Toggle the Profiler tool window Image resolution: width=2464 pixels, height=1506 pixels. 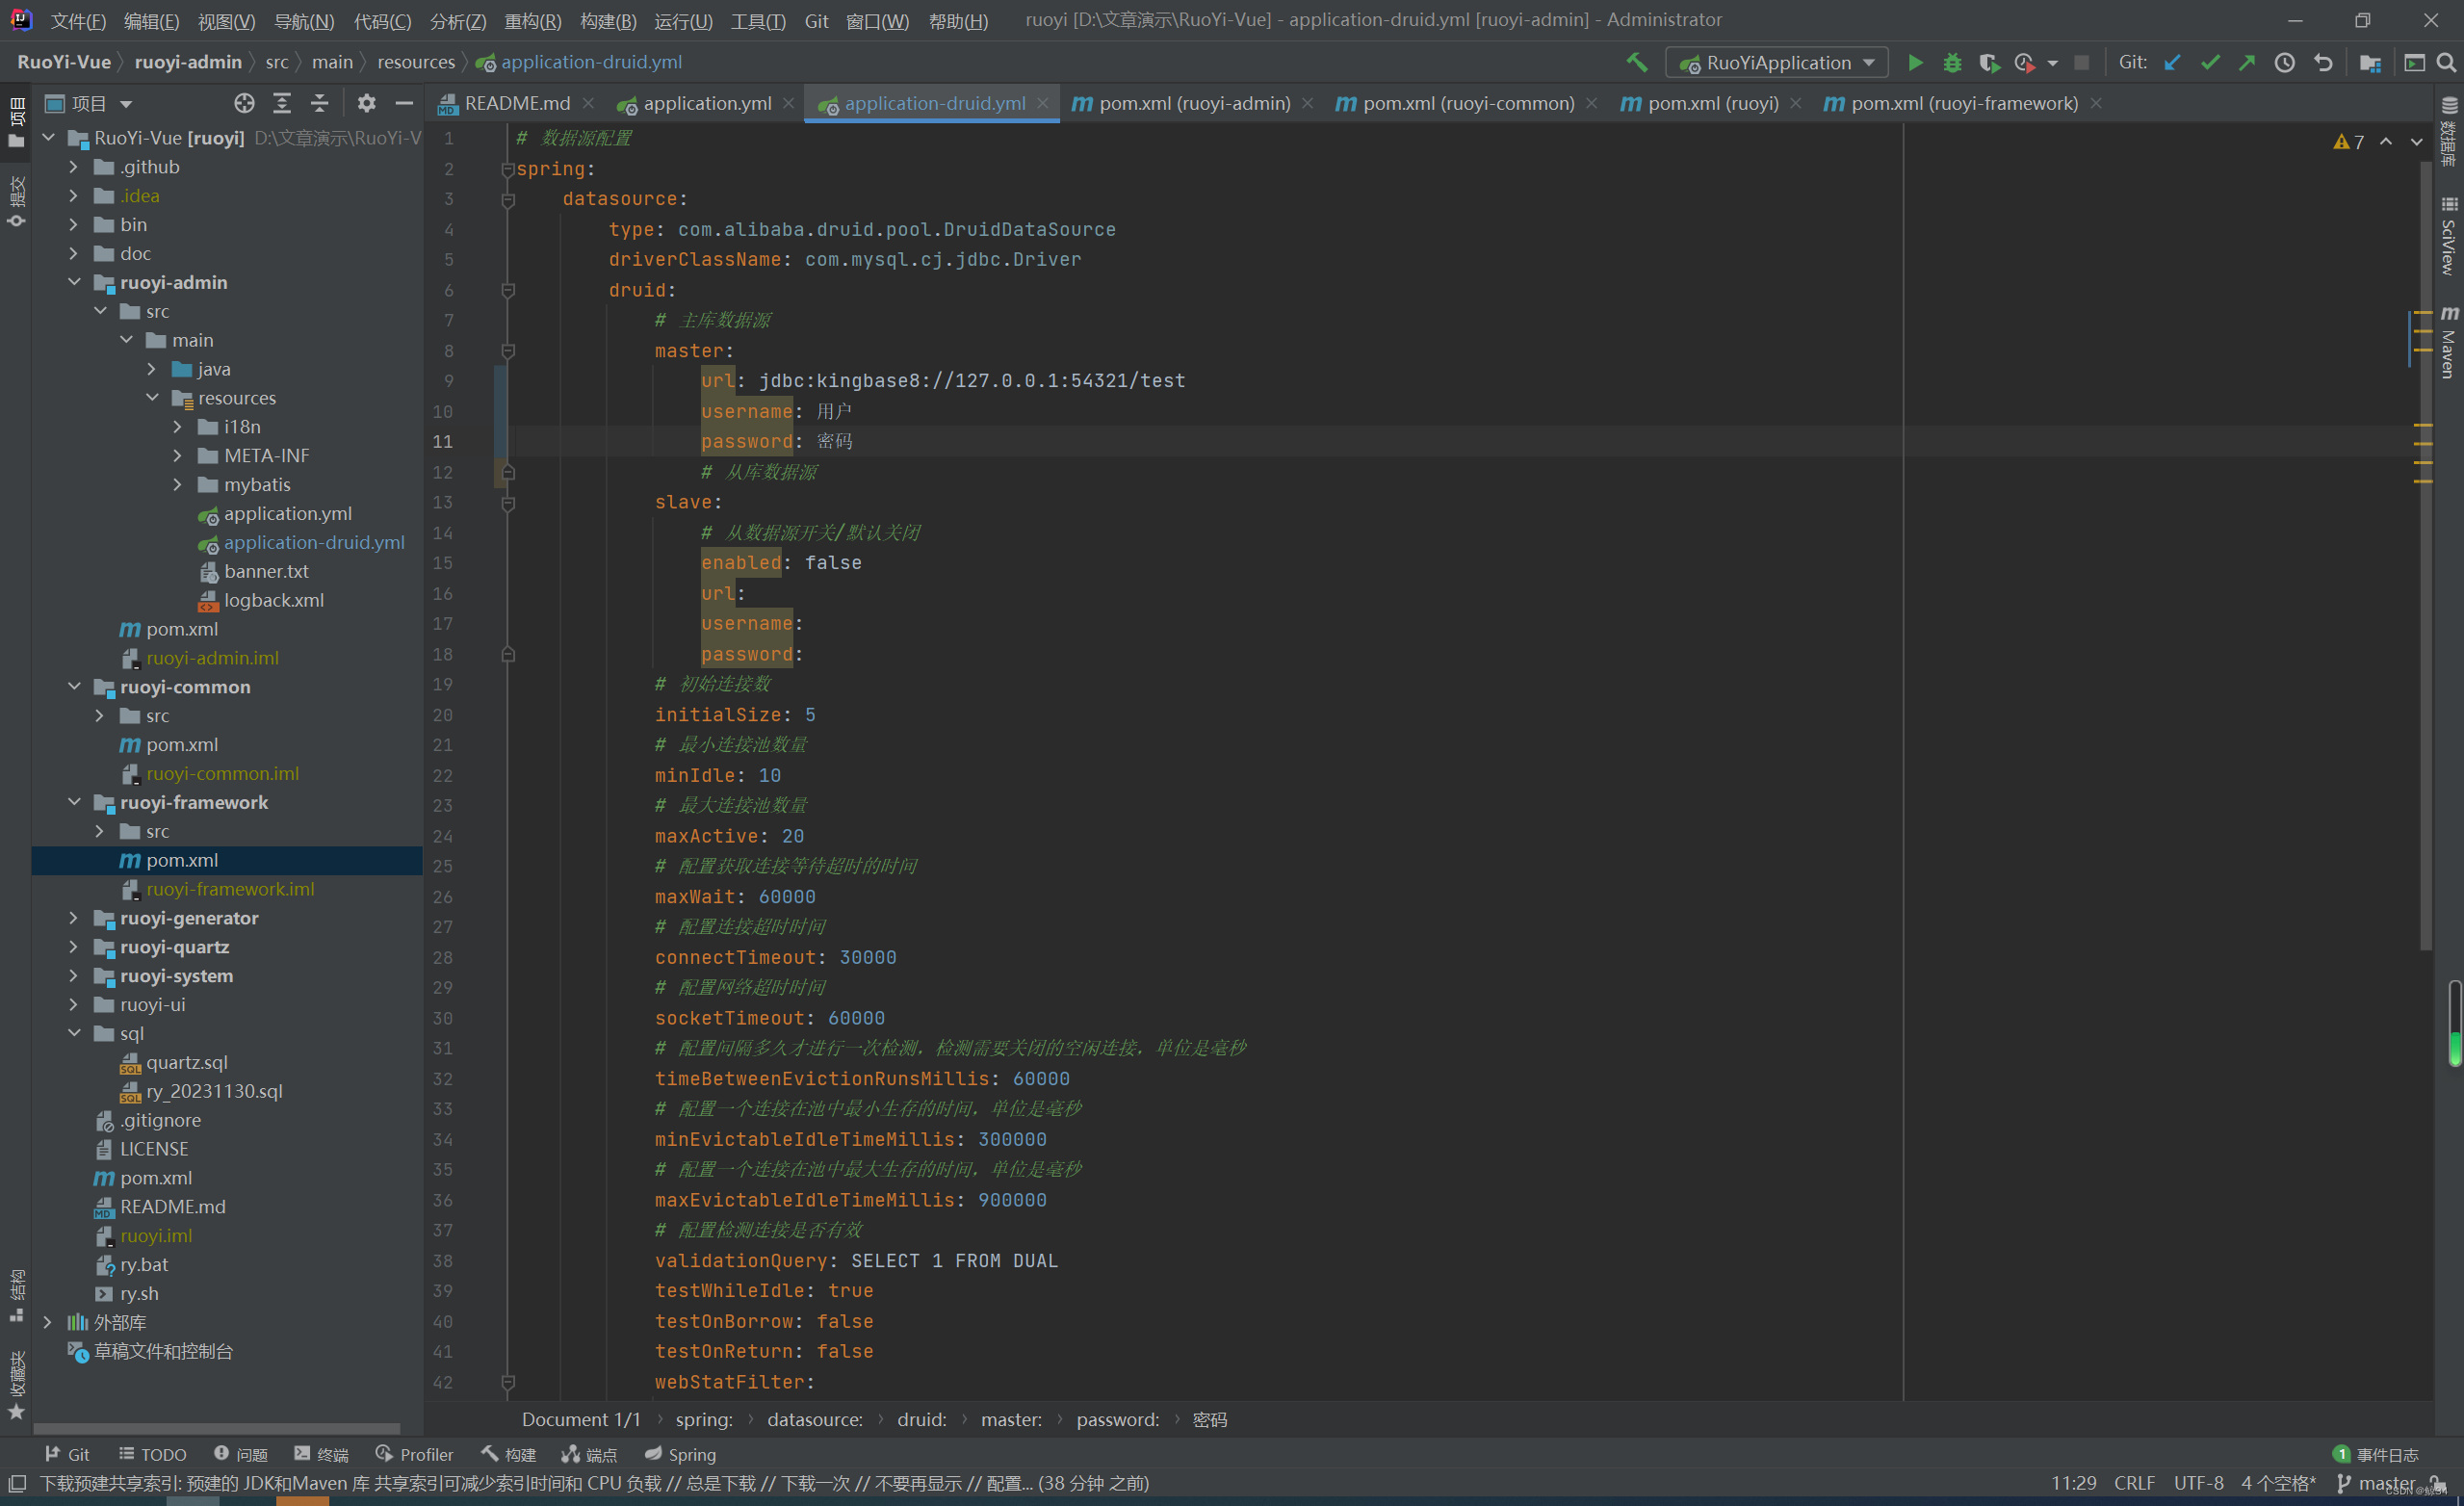coord(414,1454)
